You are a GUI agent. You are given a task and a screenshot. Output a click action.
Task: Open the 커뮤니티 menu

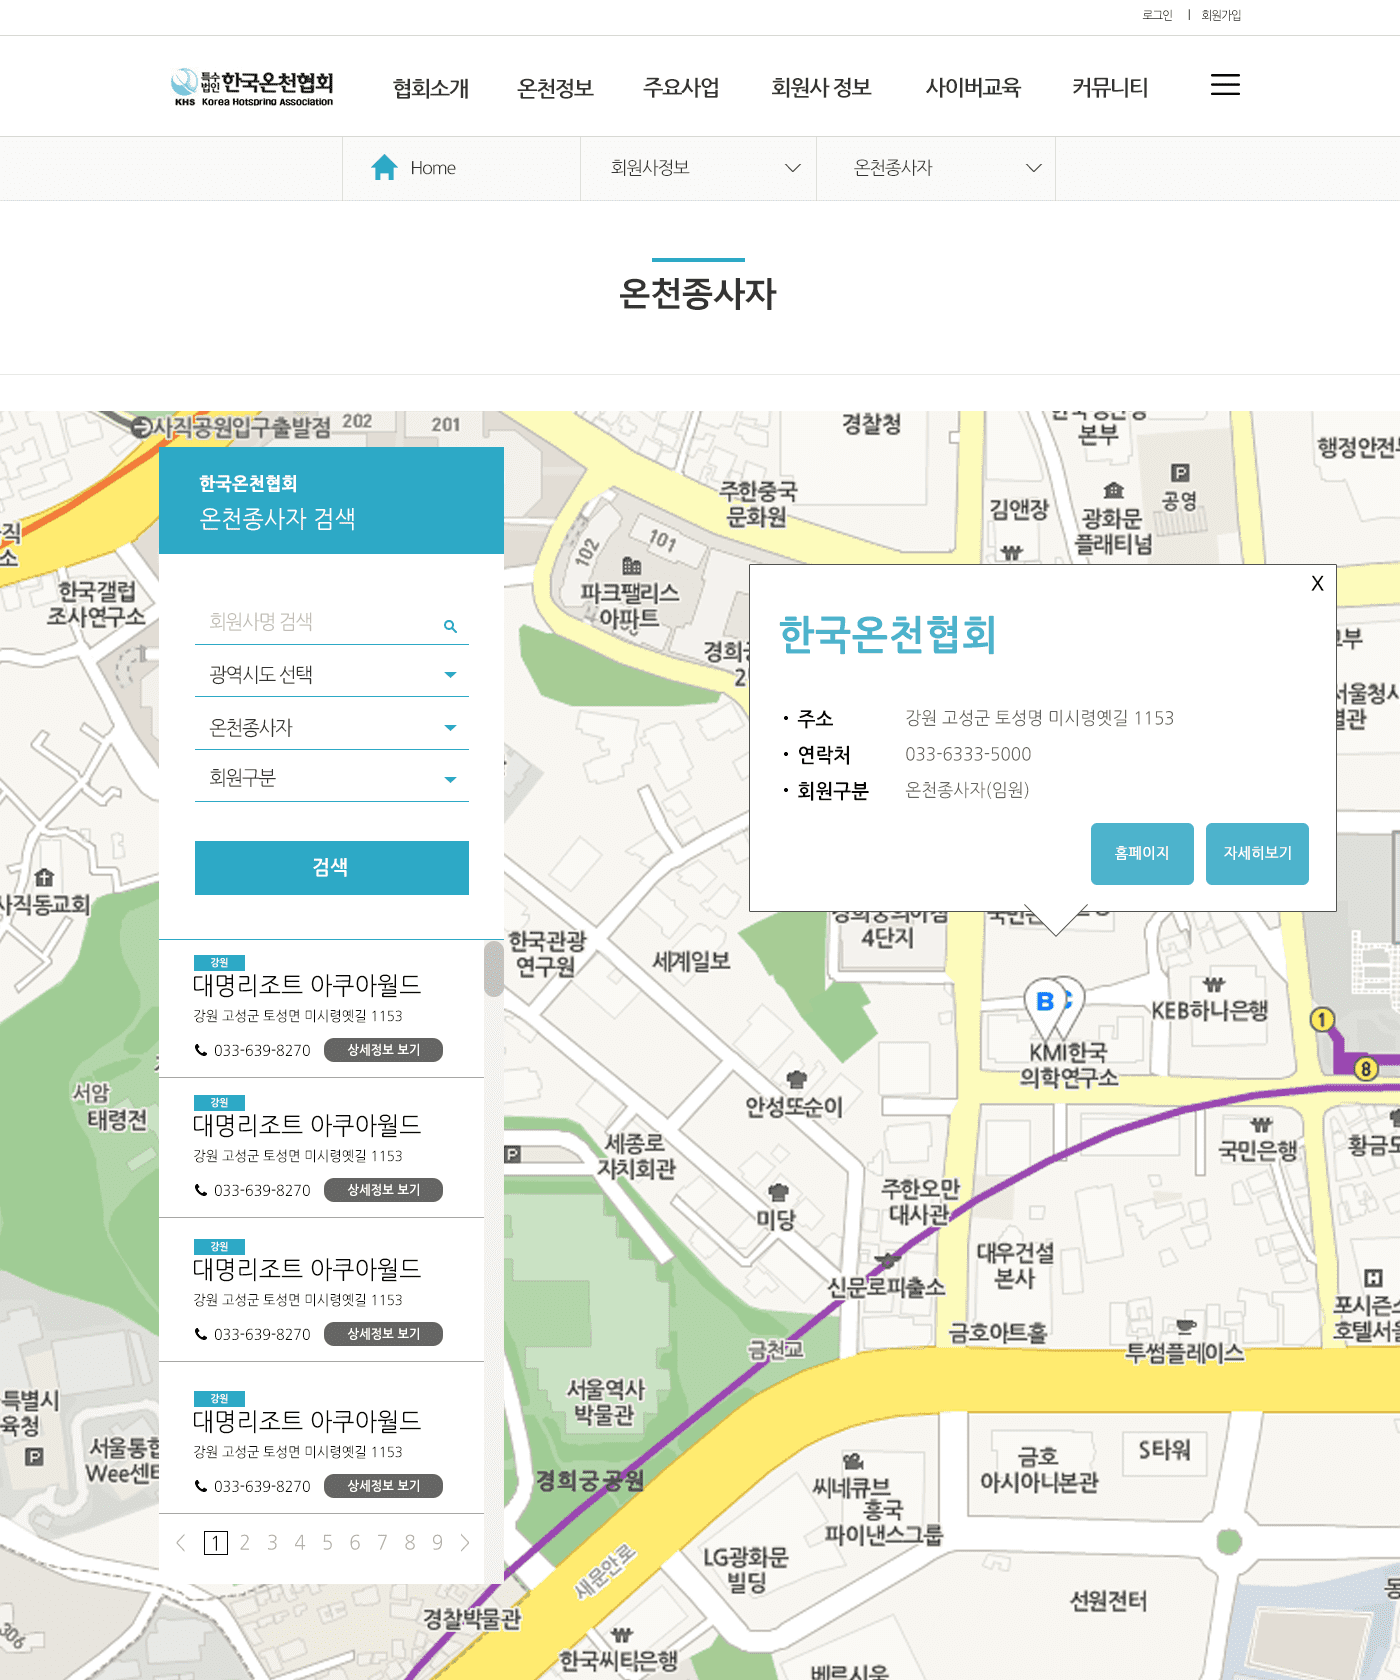(1109, 88)
